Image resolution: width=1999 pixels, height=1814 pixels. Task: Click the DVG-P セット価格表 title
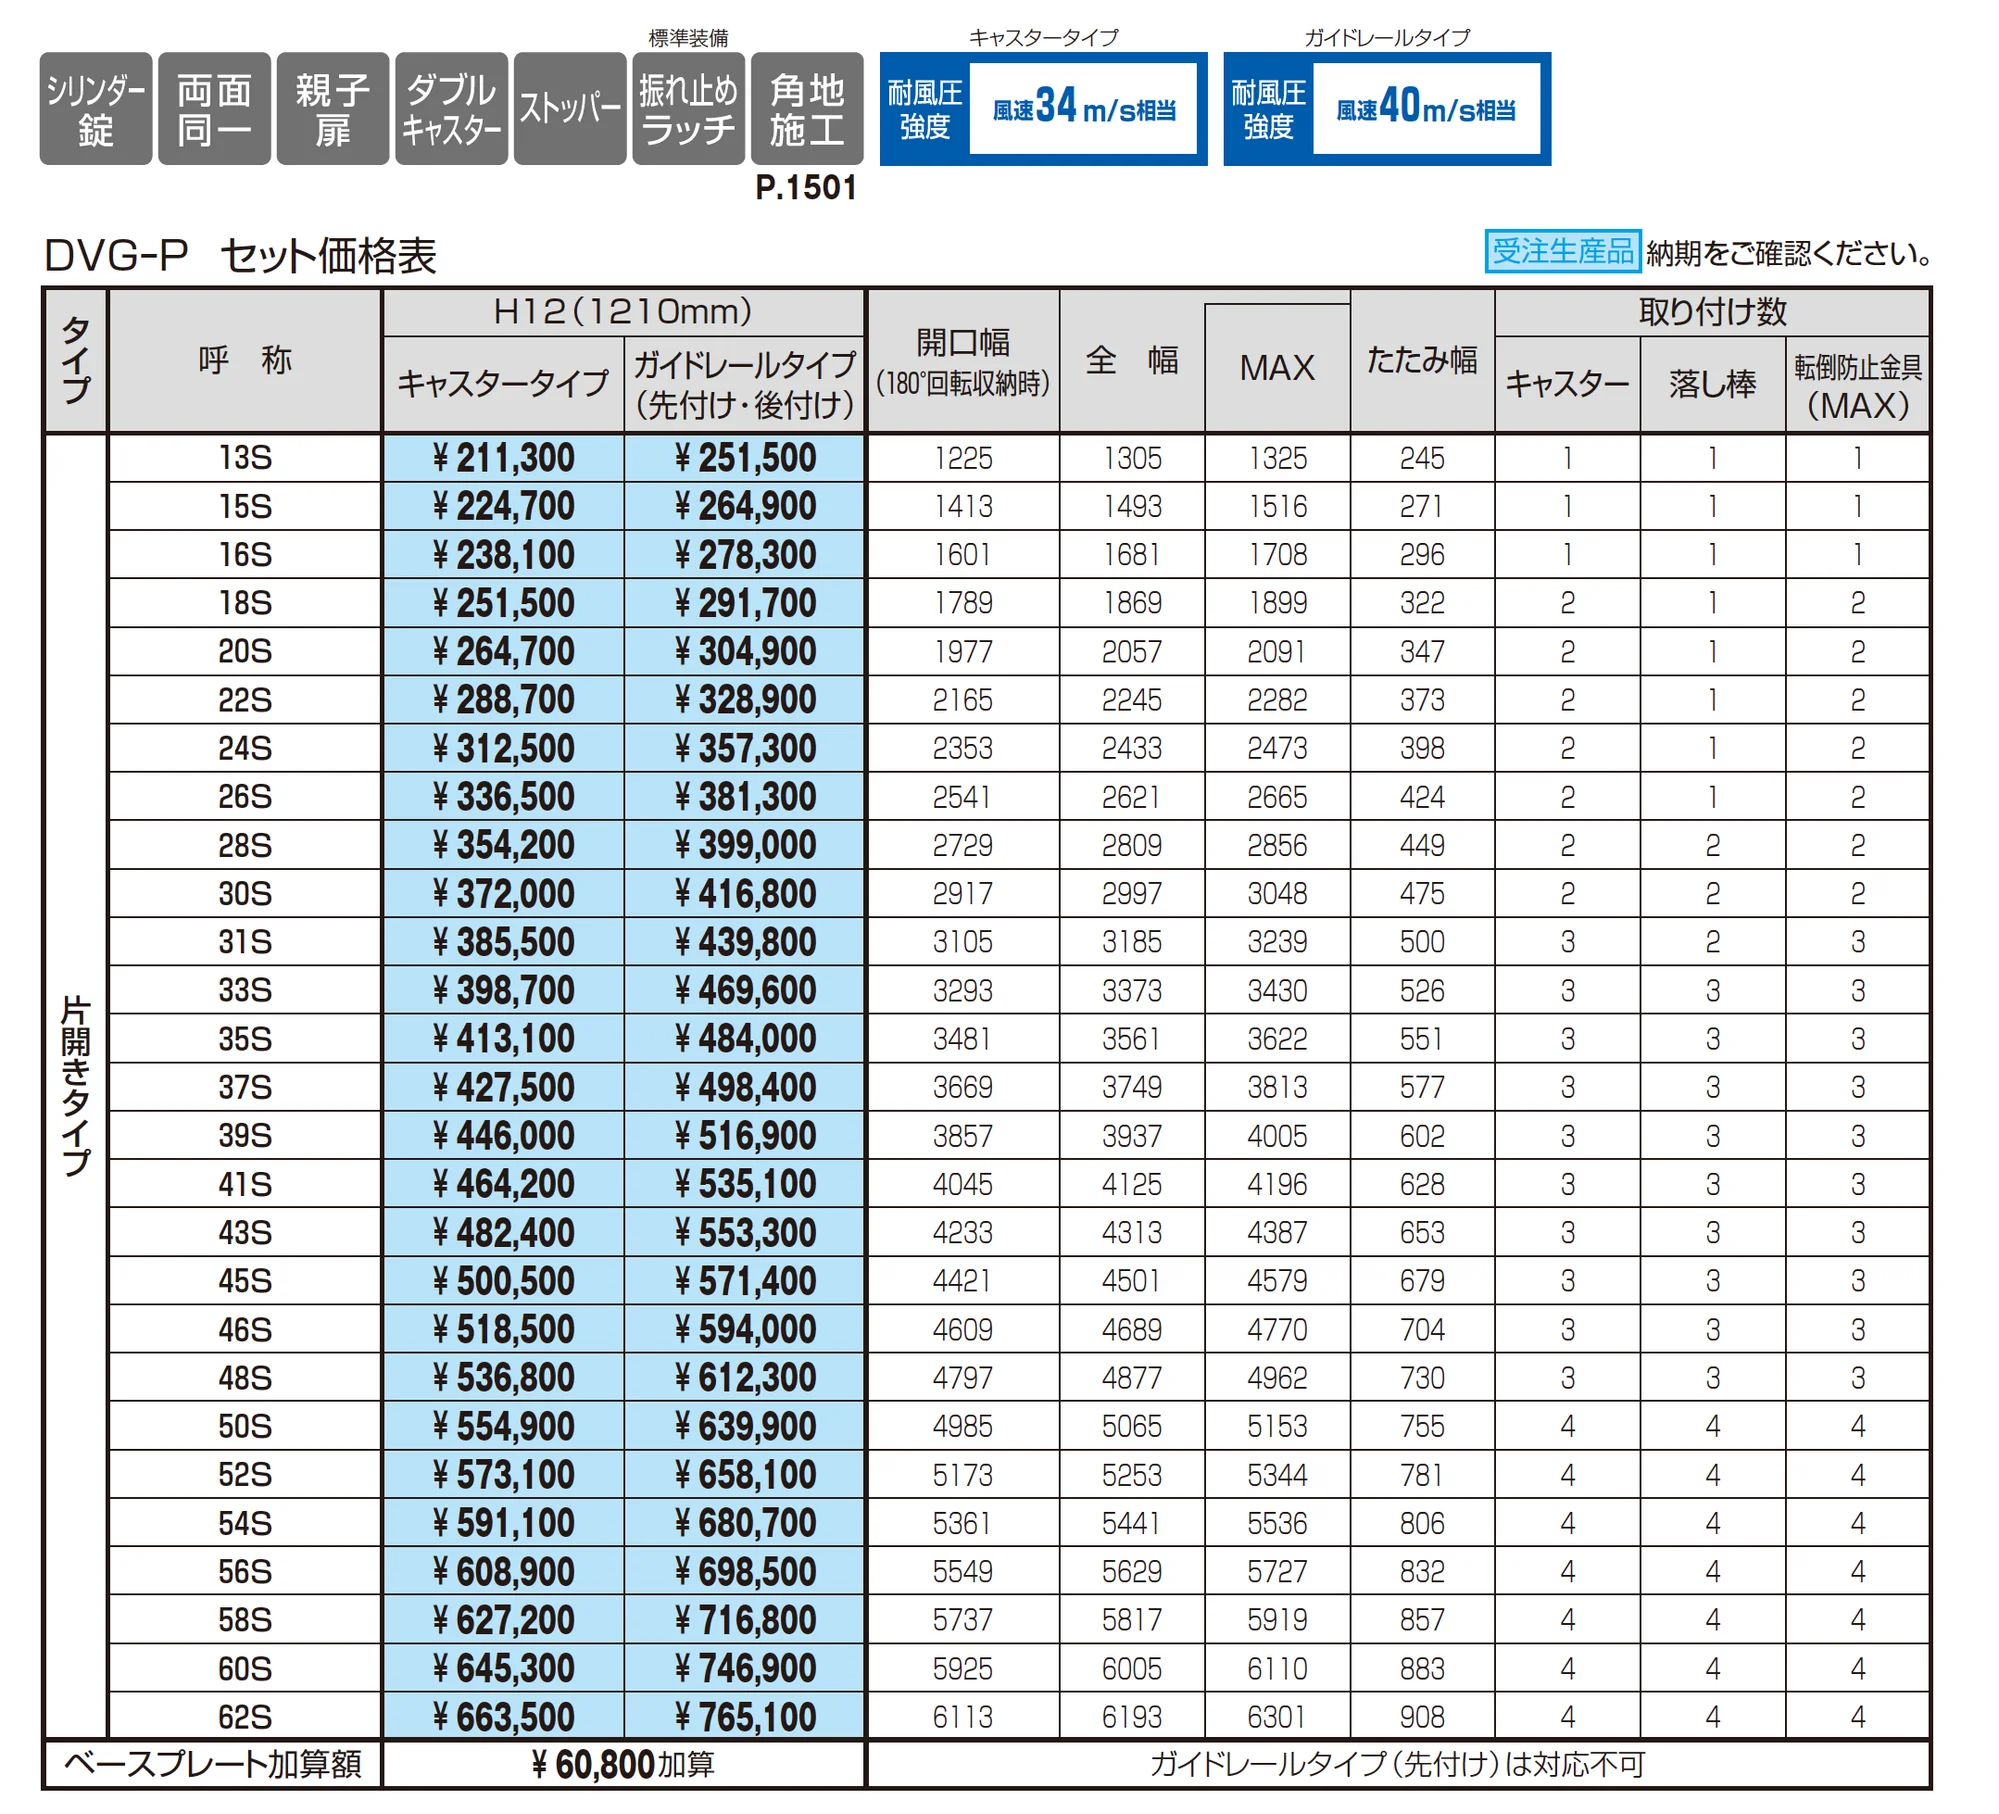point(240,256)
